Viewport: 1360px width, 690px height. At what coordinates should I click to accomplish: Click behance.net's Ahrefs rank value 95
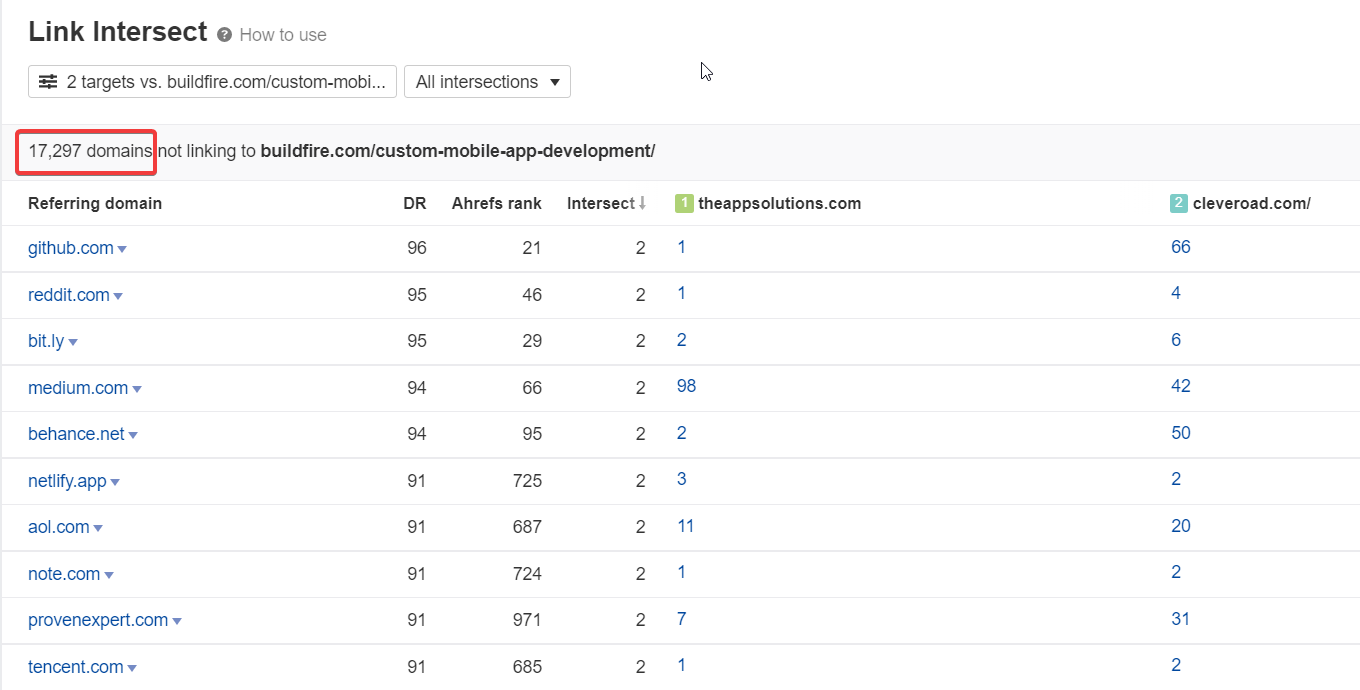[532, 434]
